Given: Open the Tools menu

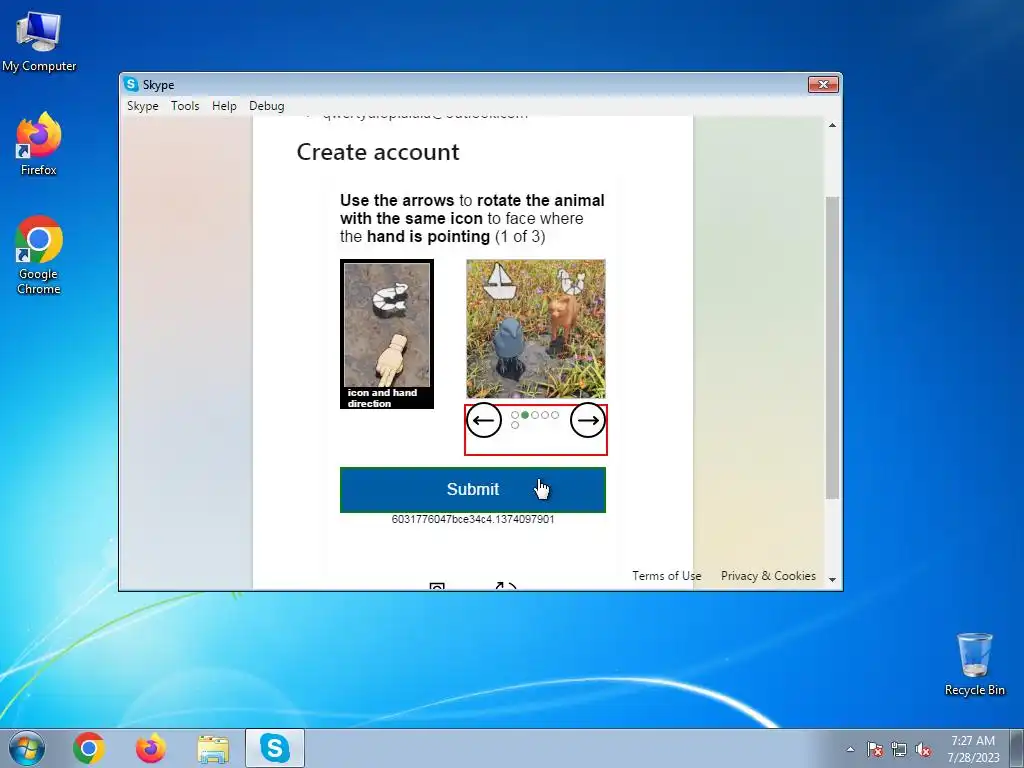Looking at the screenshot, I should pyautogui.click(x=185, y=106).
